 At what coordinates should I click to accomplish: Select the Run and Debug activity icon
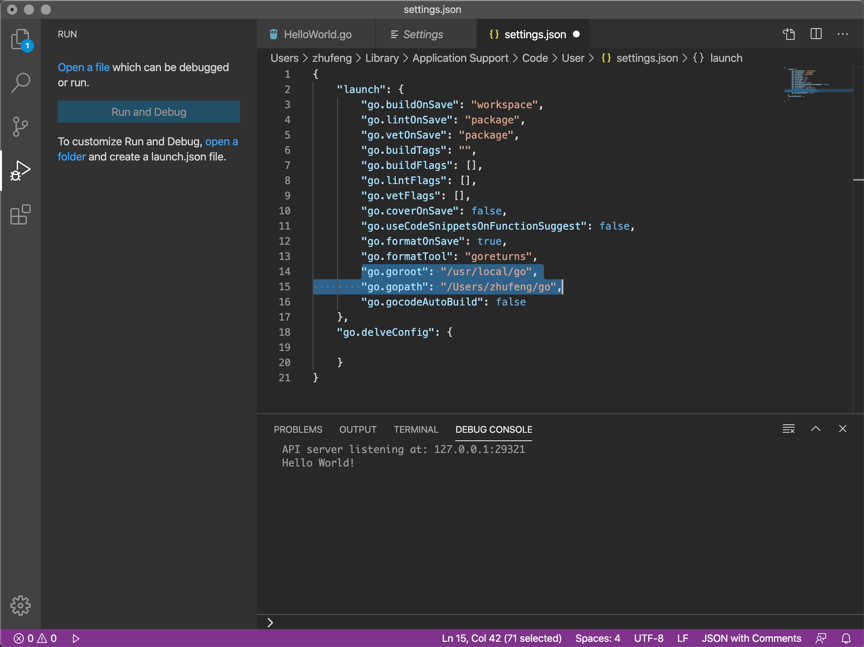coord(20,170)
